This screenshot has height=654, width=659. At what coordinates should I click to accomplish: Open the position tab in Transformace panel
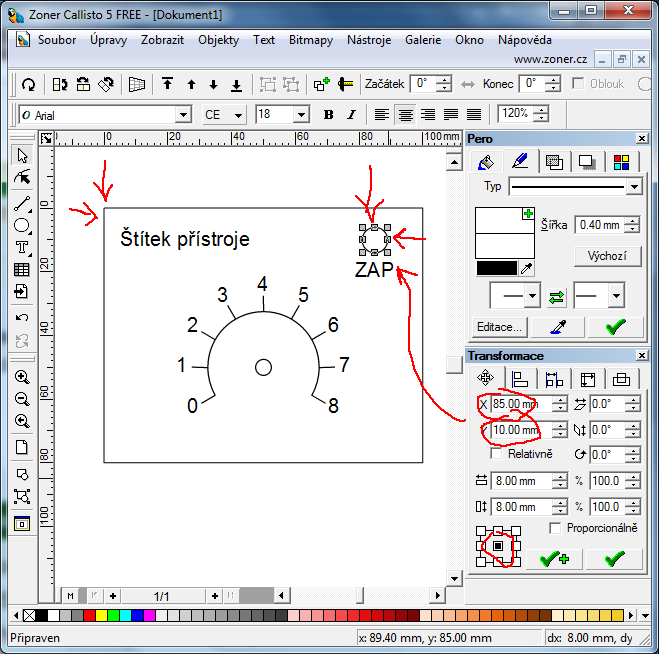point(485,378)
